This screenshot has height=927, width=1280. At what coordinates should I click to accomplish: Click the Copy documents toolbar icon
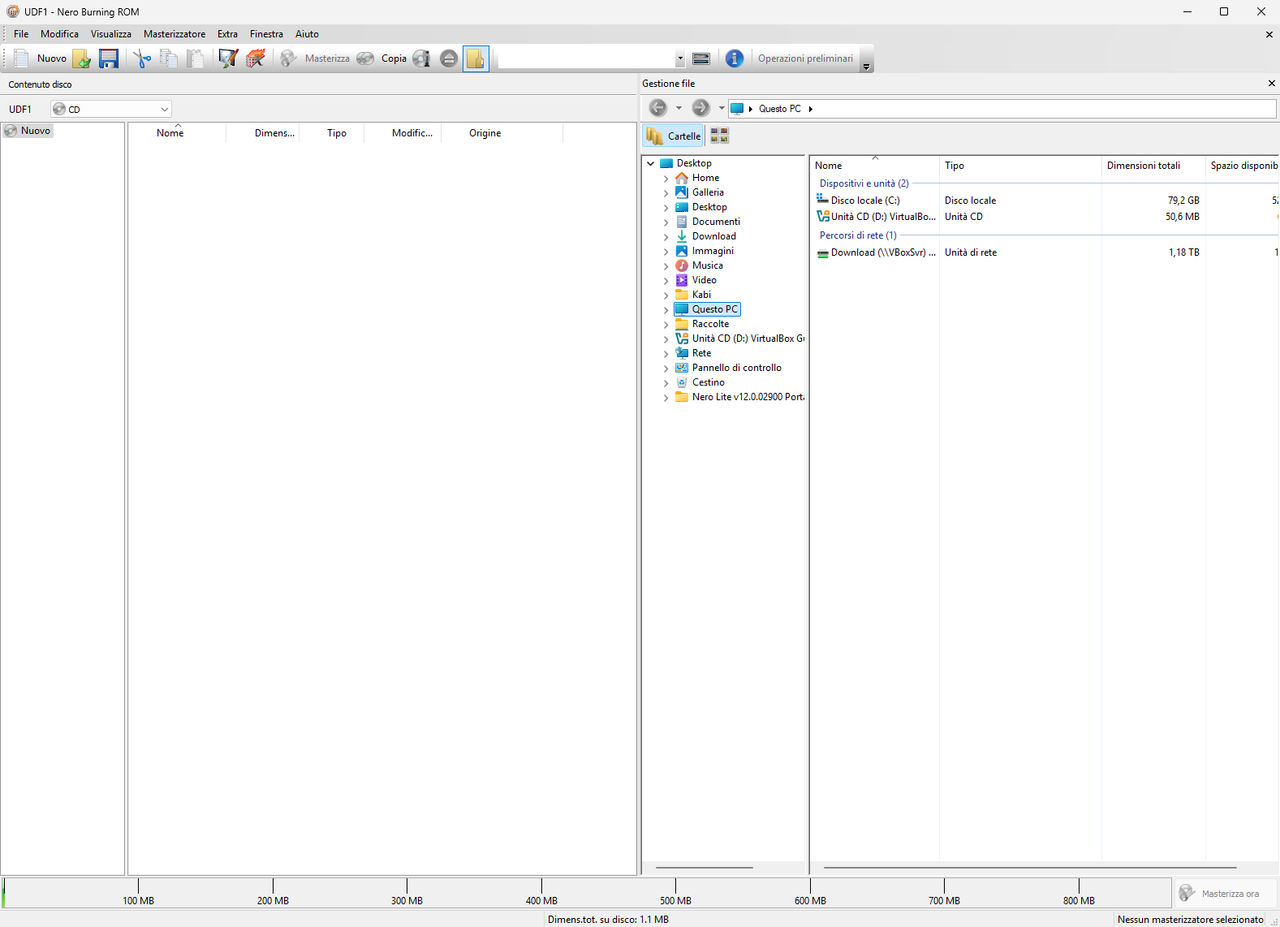coord(169,58)
